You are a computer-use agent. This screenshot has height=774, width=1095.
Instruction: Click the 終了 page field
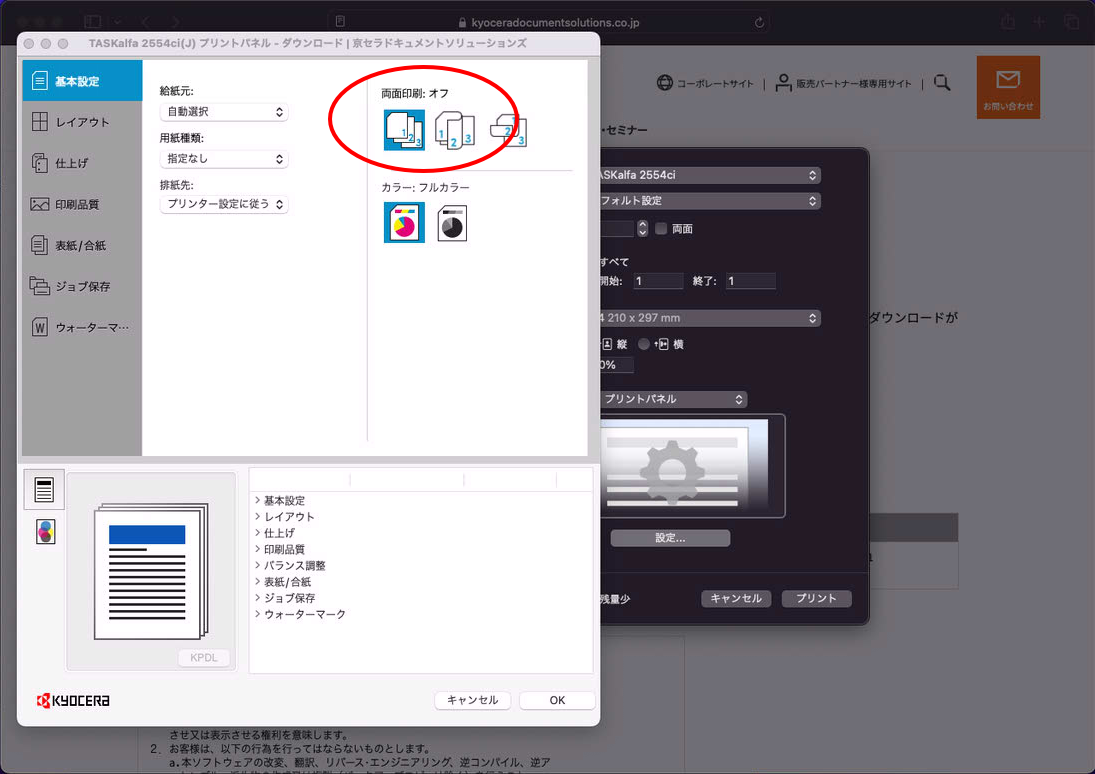751,281
